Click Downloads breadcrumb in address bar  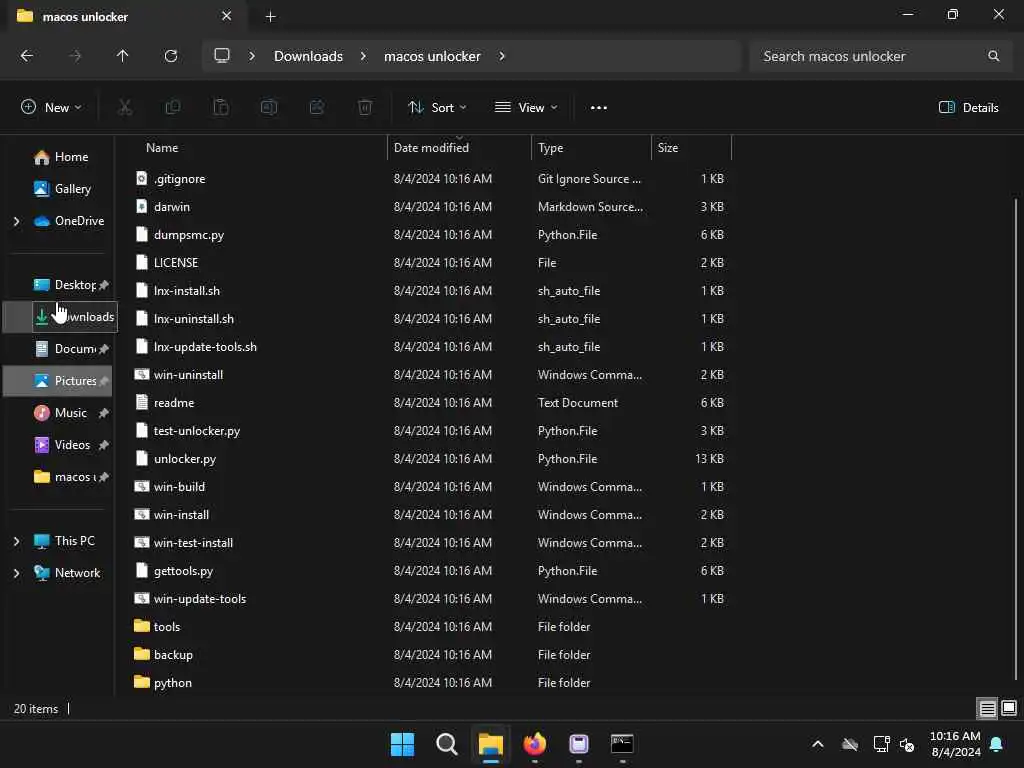[308, 56]
